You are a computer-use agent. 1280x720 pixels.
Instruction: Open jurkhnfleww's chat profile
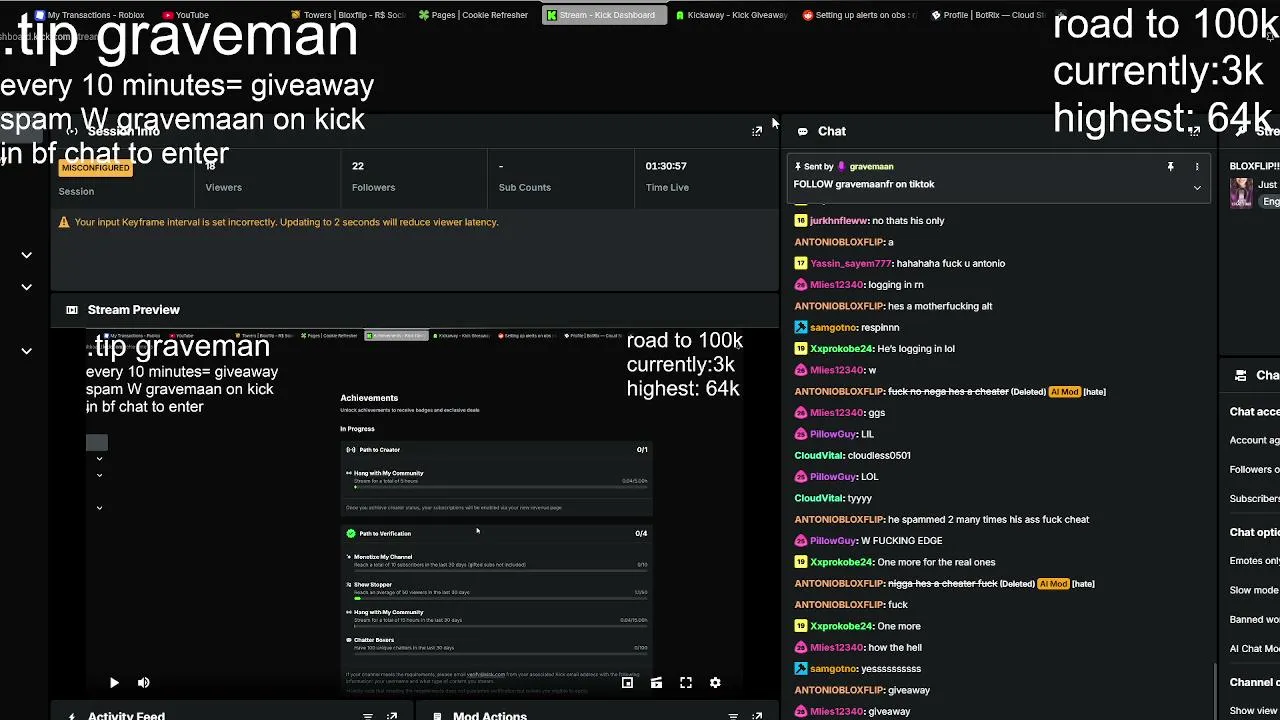pyautogui.click(x=839, y=221)
